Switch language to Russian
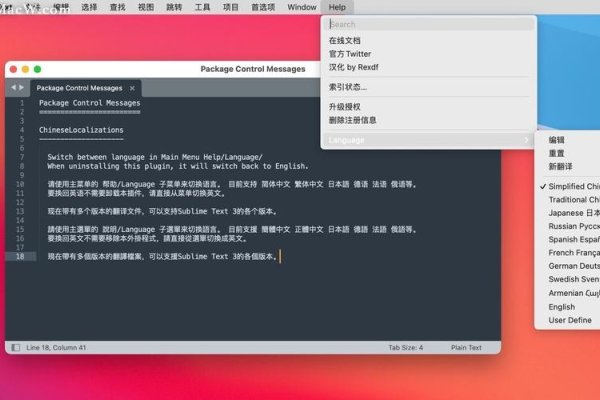The image size is (600, 400). coord(567,226)
